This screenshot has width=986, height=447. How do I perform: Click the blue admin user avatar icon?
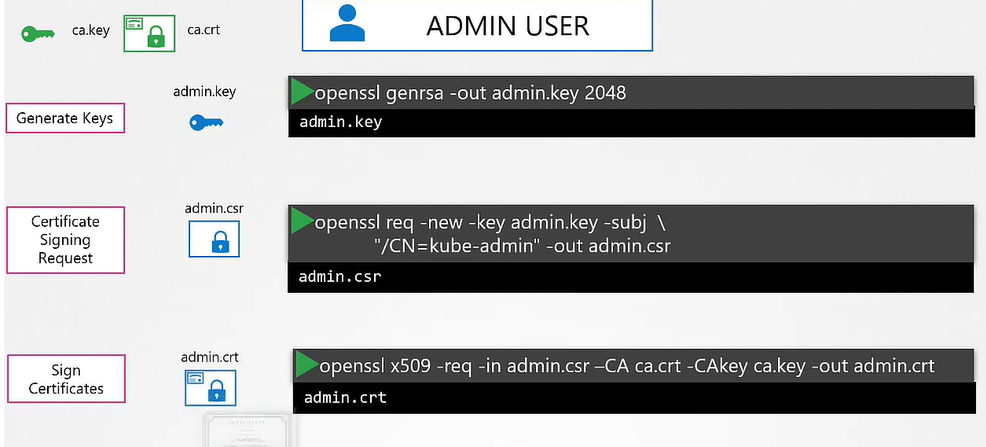(347, 25)
